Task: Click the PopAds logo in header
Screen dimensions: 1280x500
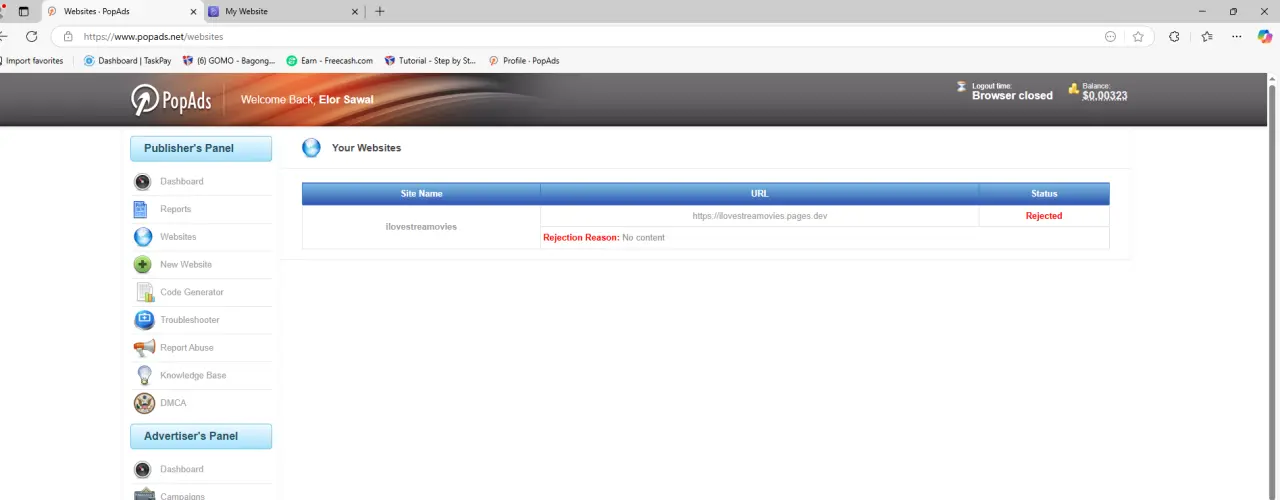Action: tap(171, 99)
